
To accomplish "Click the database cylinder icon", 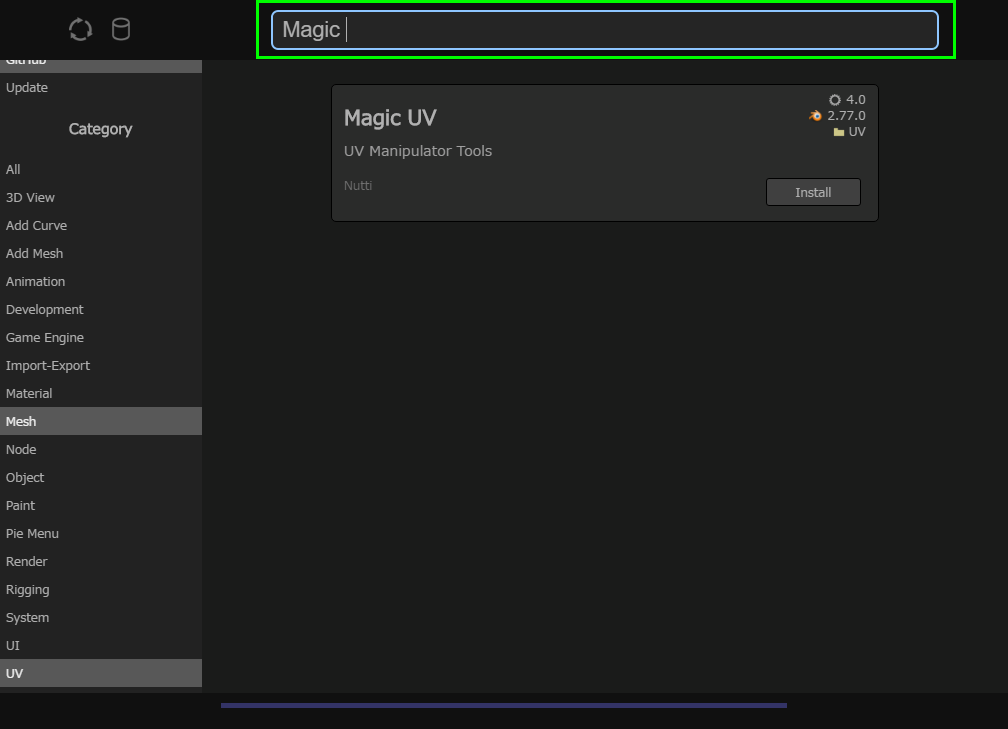I will coord(121,29).
